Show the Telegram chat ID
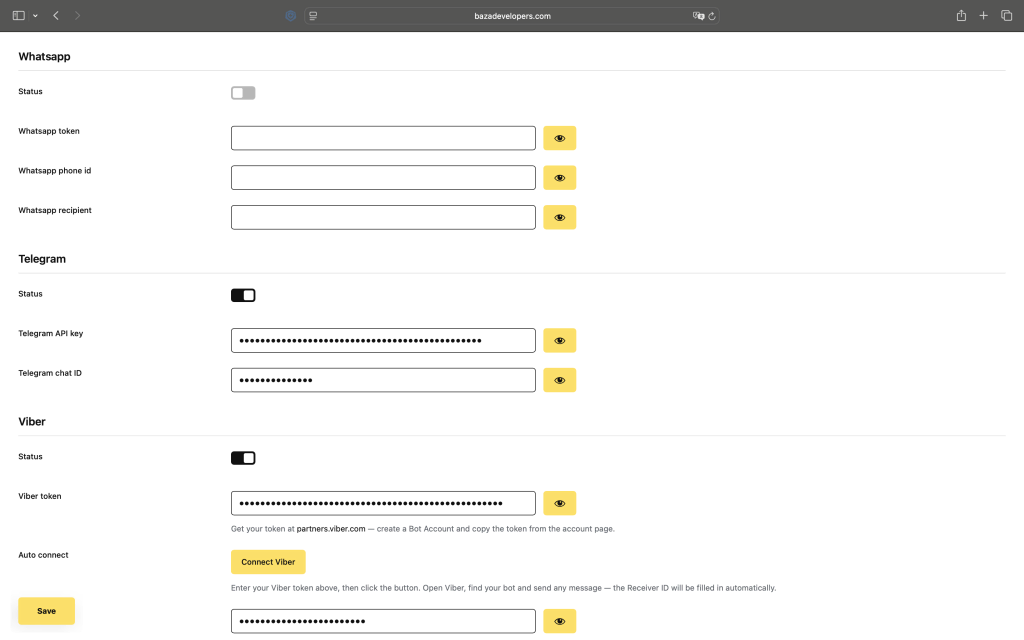The width and height of the screenshot is (1024, 640). 560,380
